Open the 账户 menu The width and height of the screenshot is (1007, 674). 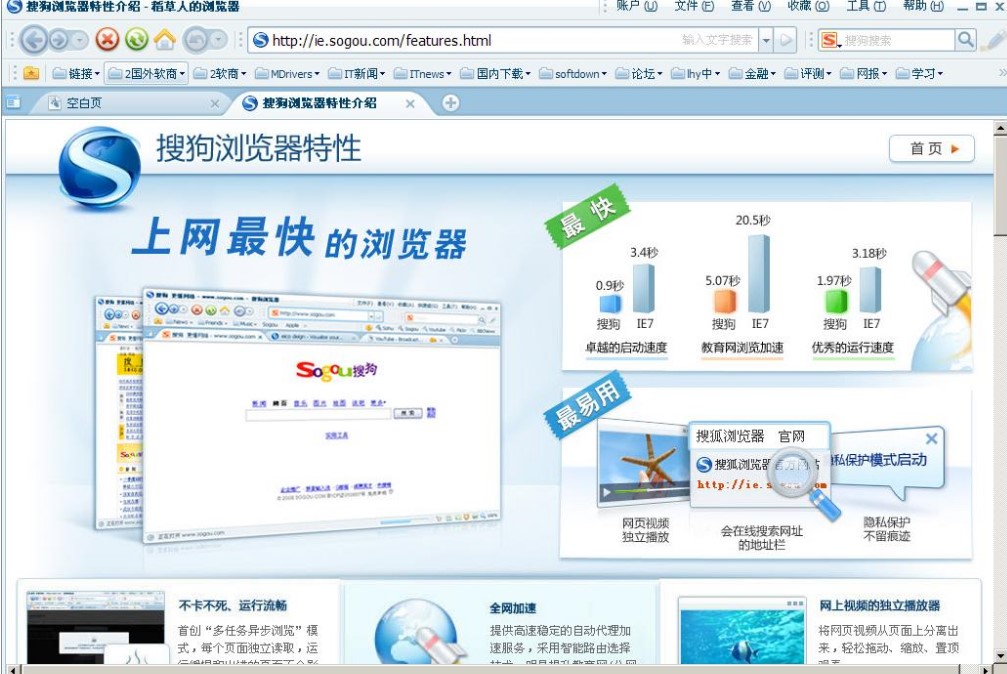point(636,6)
